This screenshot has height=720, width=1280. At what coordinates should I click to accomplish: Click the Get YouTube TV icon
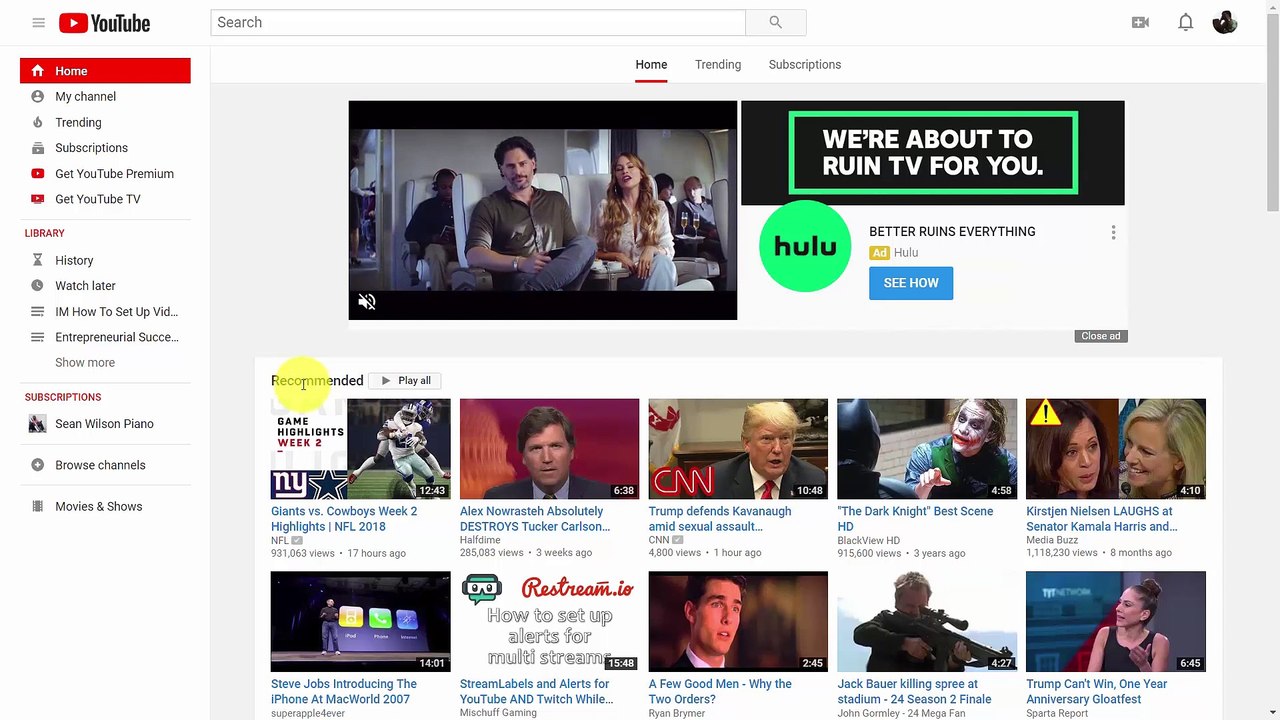37,199
